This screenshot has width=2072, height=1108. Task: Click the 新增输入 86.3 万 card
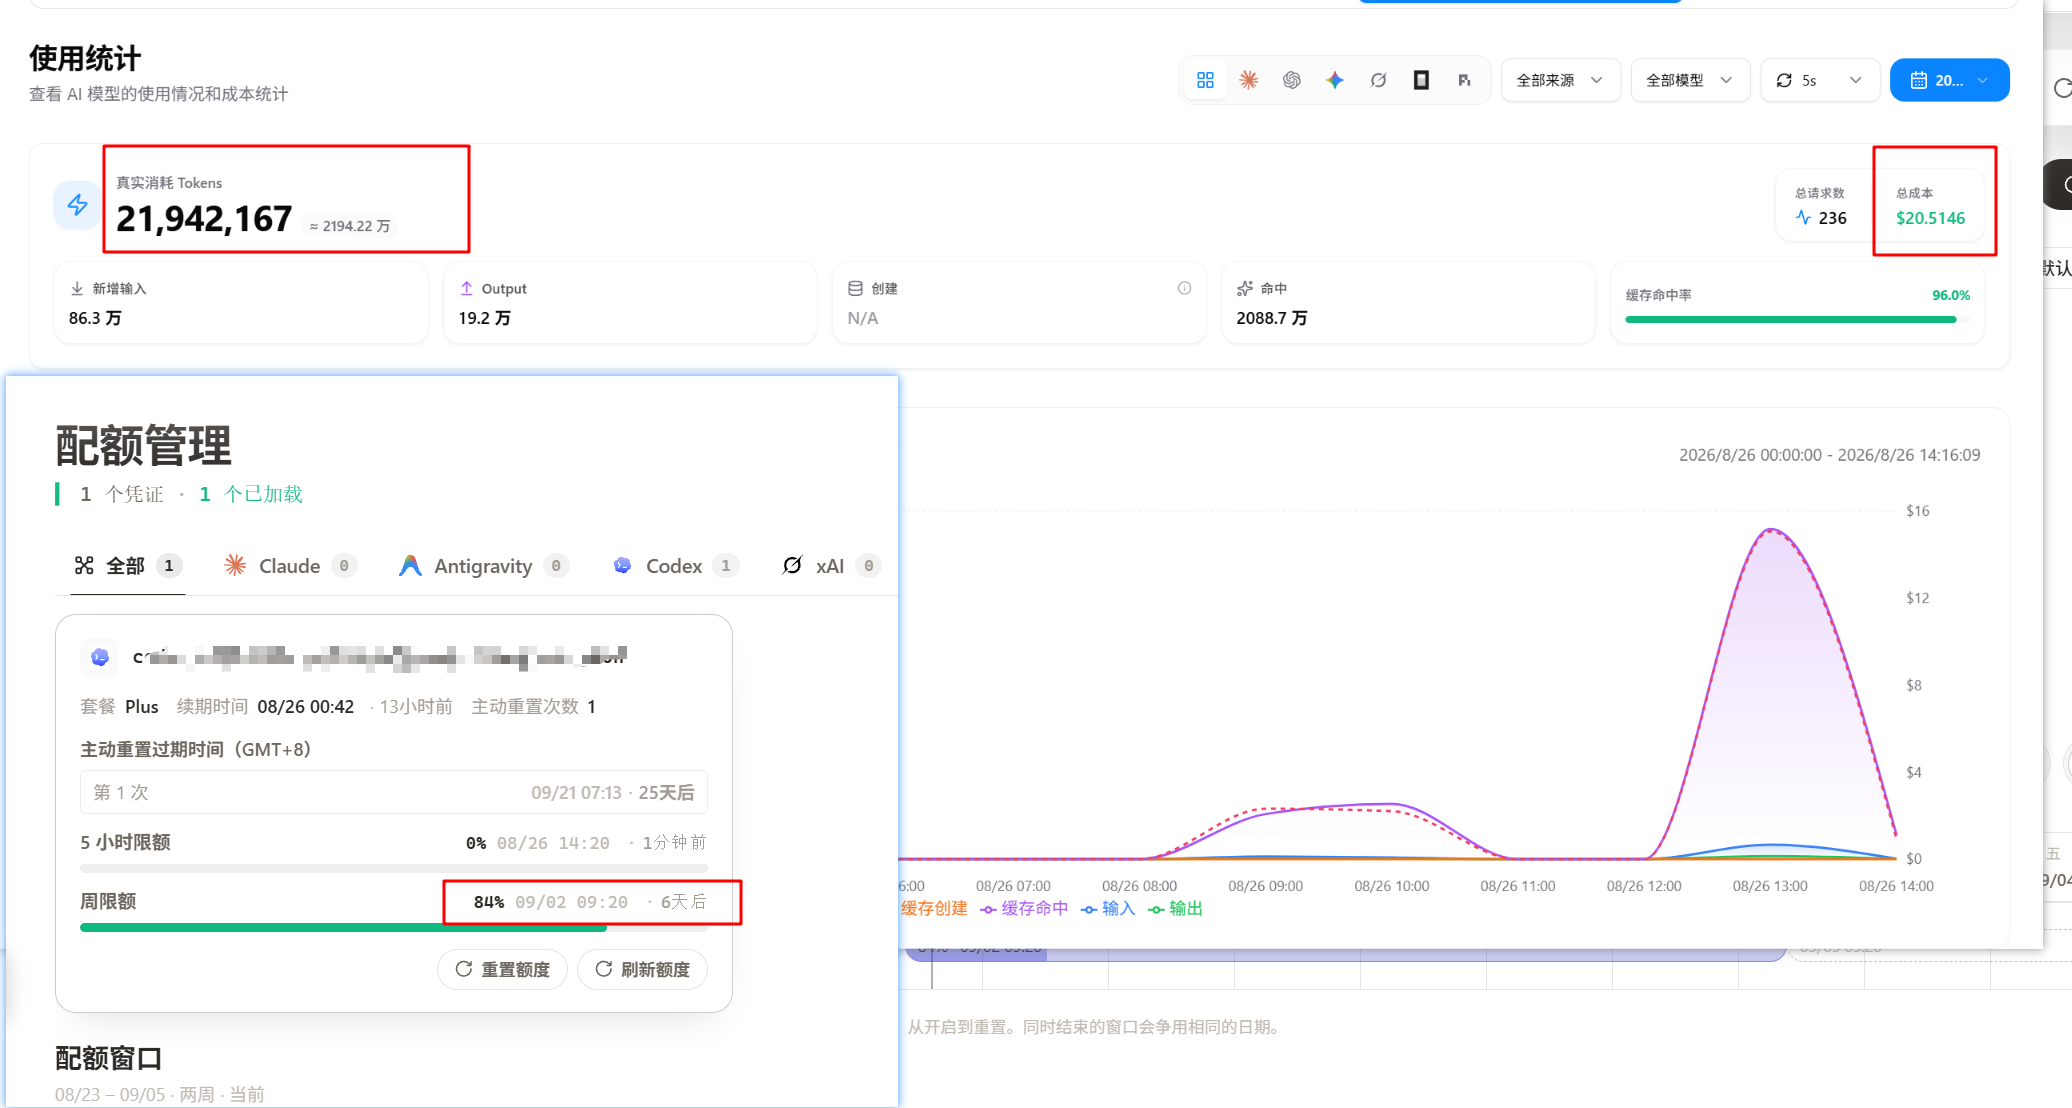coord(241,303)
